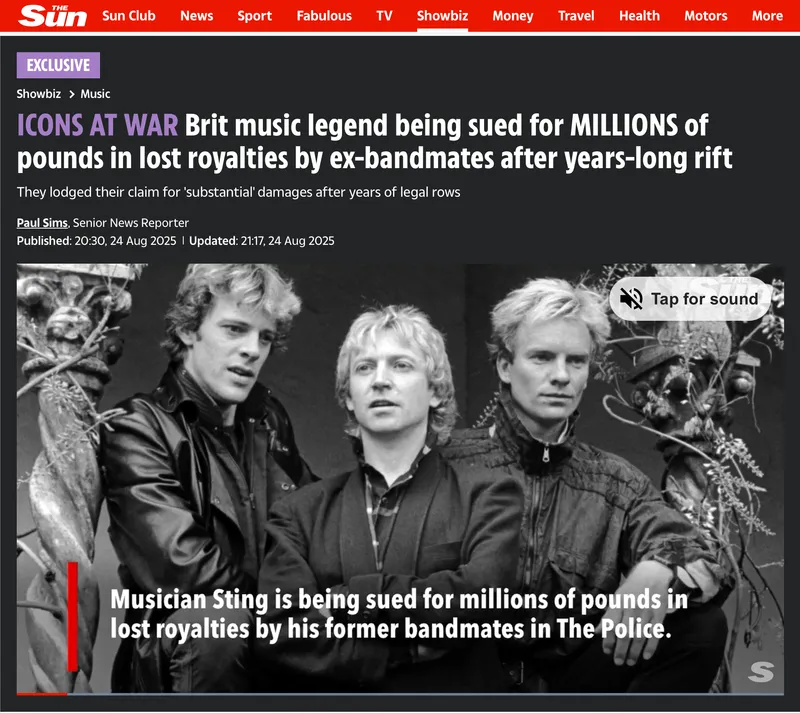Click The Sun logo
Viewport: 800px width, 713px height.
[53, 15]
